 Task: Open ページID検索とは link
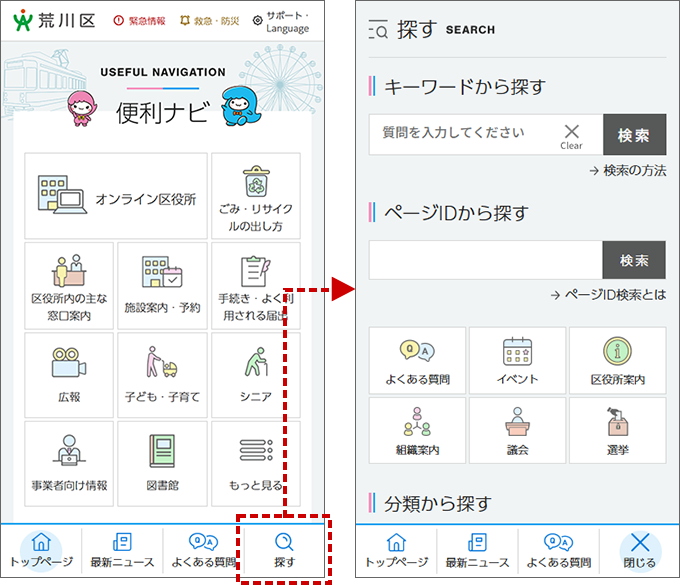pyautogui.click(x=608, y=295)
